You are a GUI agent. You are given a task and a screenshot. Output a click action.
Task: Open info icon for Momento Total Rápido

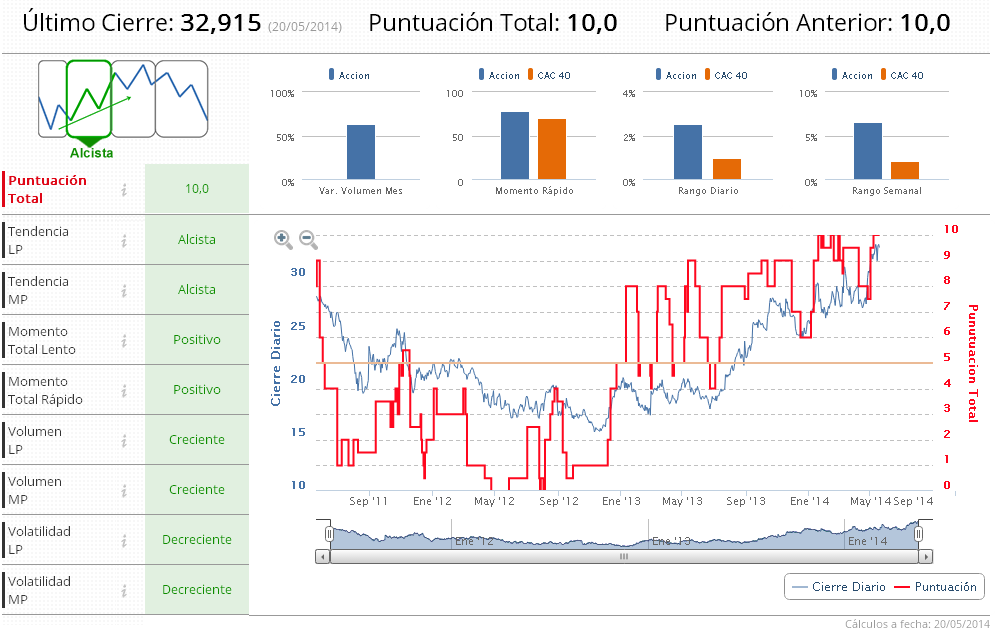(x=124, y=391)
